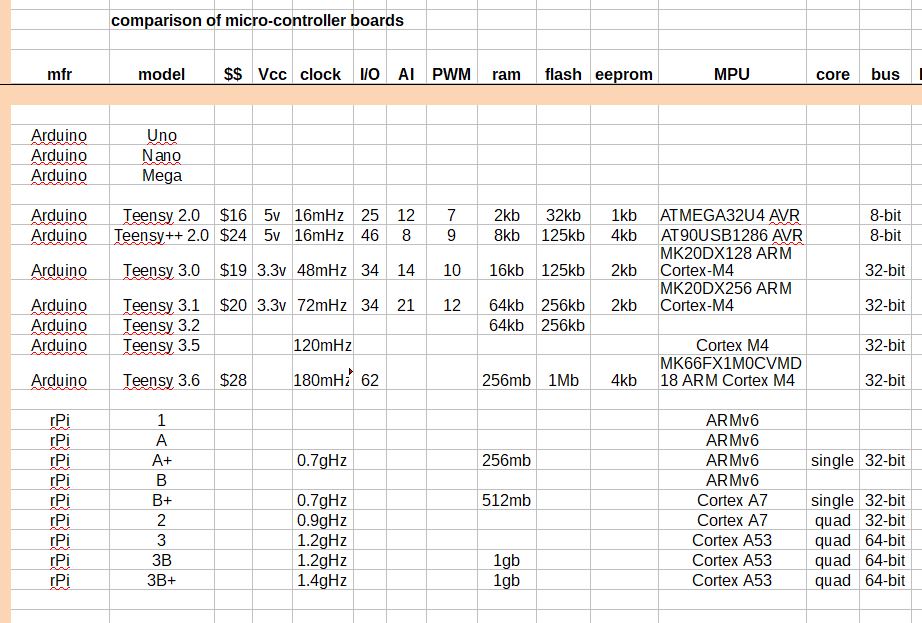Select the 'AT90USB1286 AVR' MPU cell

[x=731, y=236]
